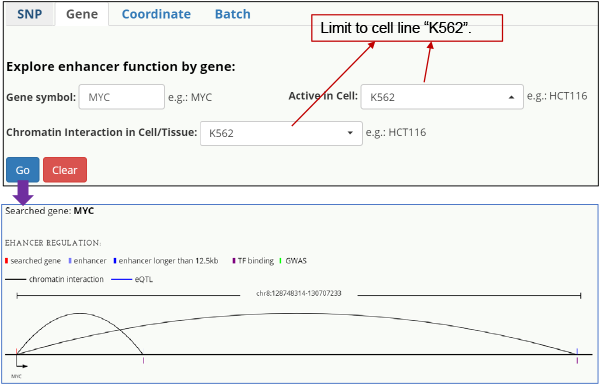
Task: Click the Chromatin Interaction dropdown arrow
Action: point(350,133)
